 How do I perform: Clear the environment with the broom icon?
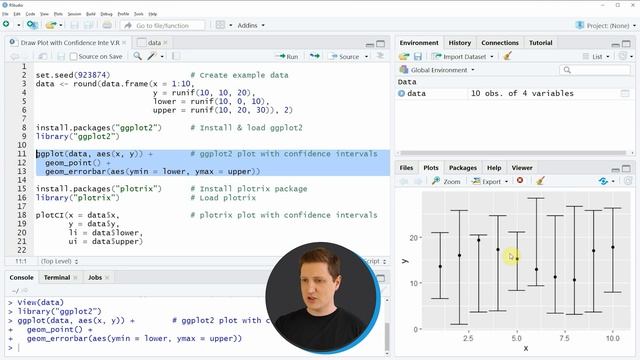pyautogui.click(x=507, y=56)
